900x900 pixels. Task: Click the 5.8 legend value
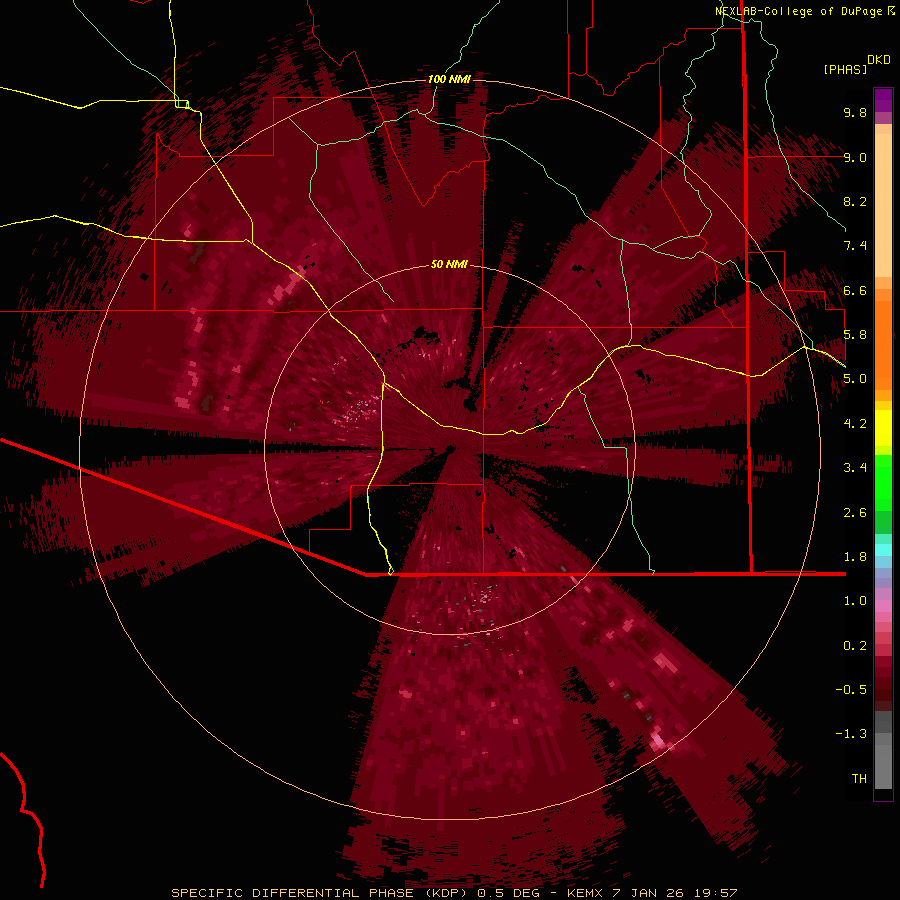855,335
